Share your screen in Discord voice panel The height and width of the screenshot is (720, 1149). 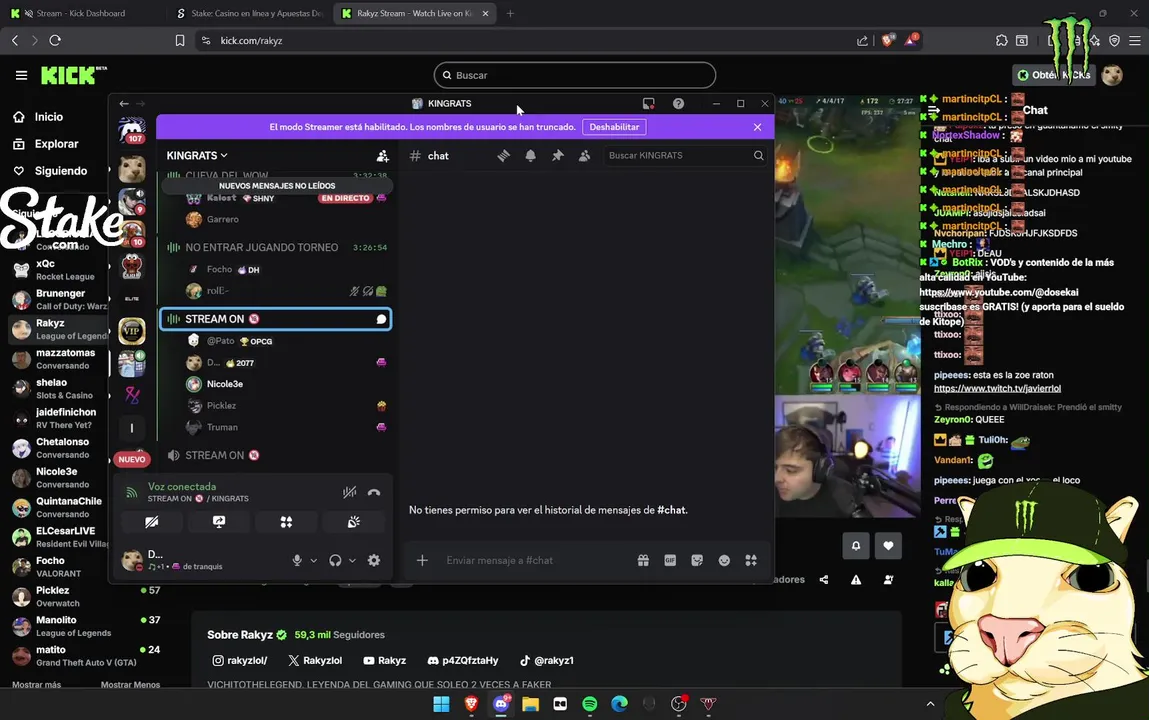click(219, 522)
